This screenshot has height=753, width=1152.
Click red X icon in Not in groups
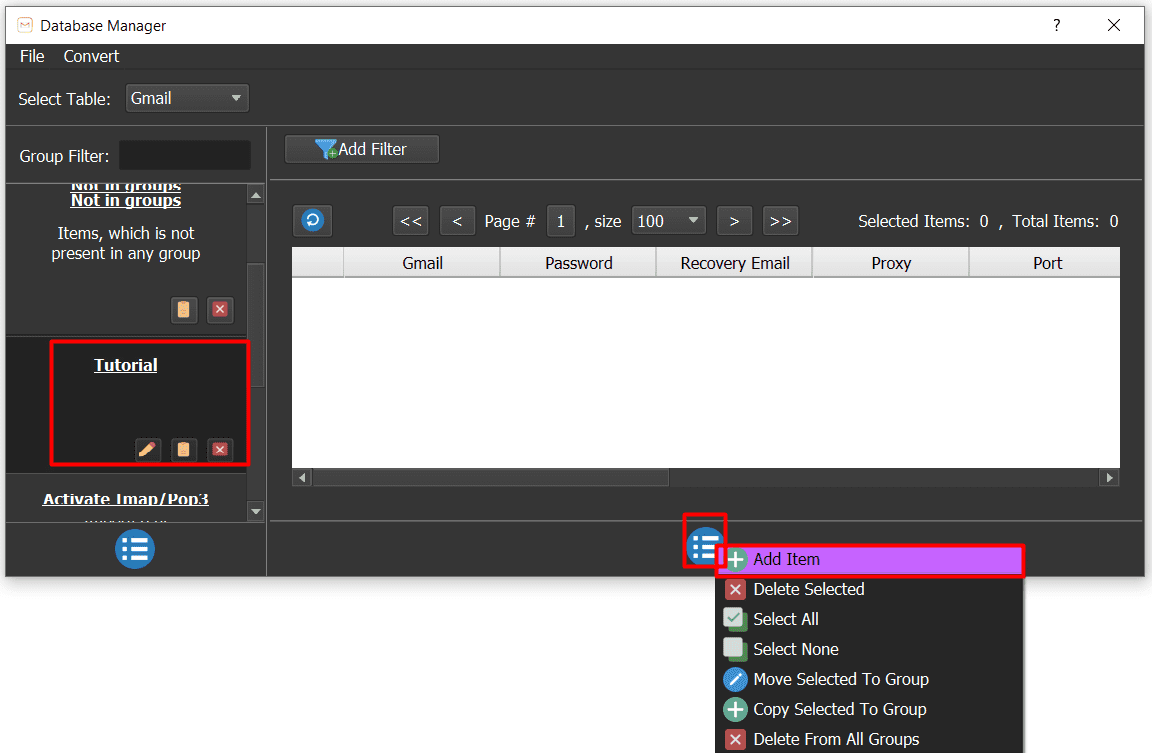tap(220, 309)
